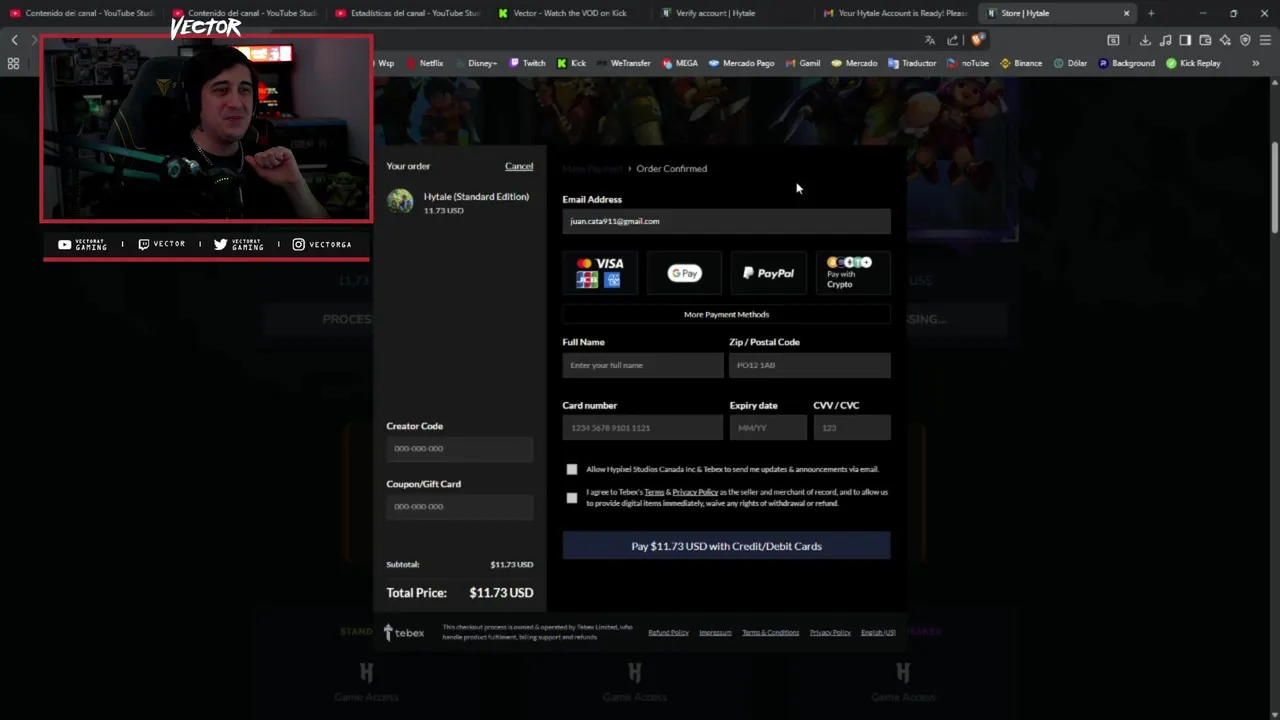The width and height of the screenshot is (1280, 720).
Task: Open the Privacy Policy link in agreement text
Action: pos(695,492)
